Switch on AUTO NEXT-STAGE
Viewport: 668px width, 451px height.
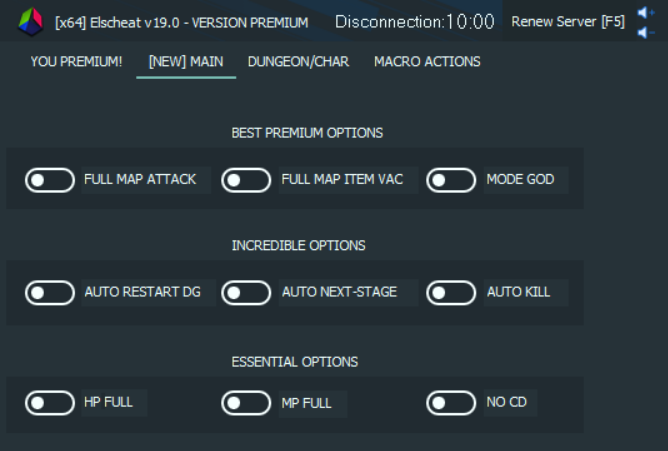pos(246,293)
